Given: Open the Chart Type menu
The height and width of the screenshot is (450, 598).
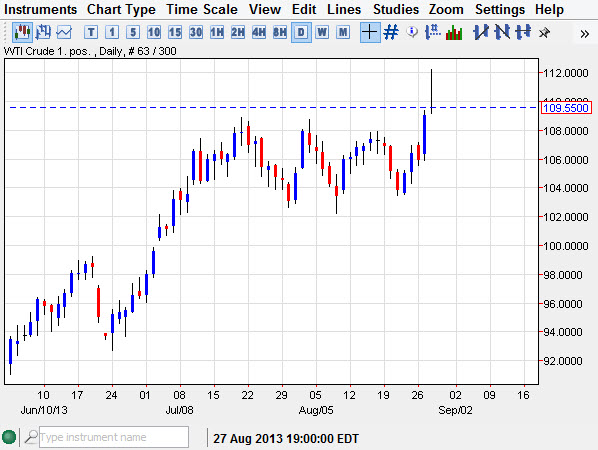Looking at the screenshot, I should 121,9.
